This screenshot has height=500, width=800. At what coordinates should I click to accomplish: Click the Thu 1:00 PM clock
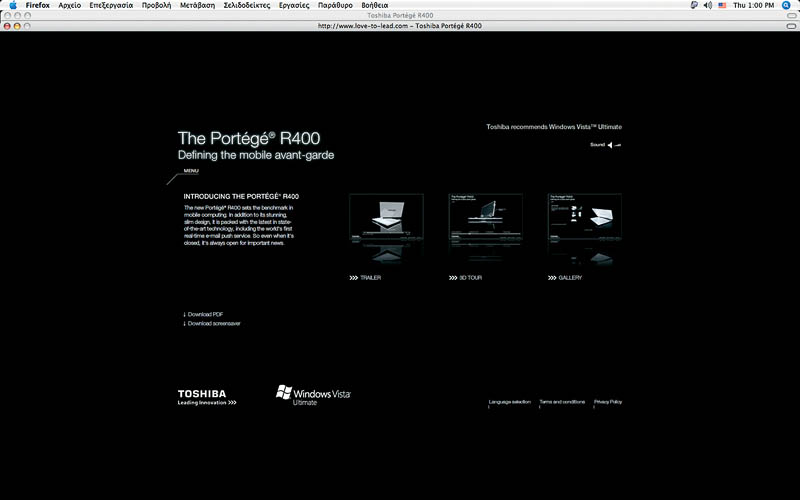(754, 5)
